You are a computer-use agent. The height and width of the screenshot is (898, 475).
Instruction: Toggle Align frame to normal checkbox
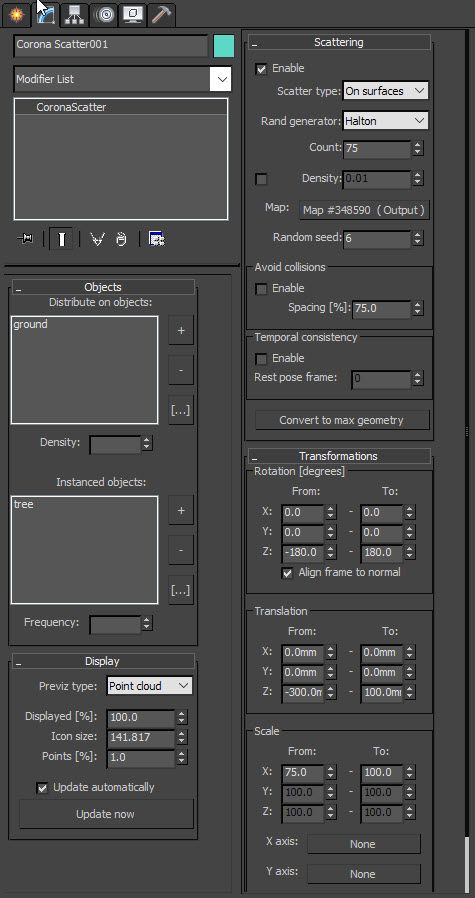click(x=287, y=573)
